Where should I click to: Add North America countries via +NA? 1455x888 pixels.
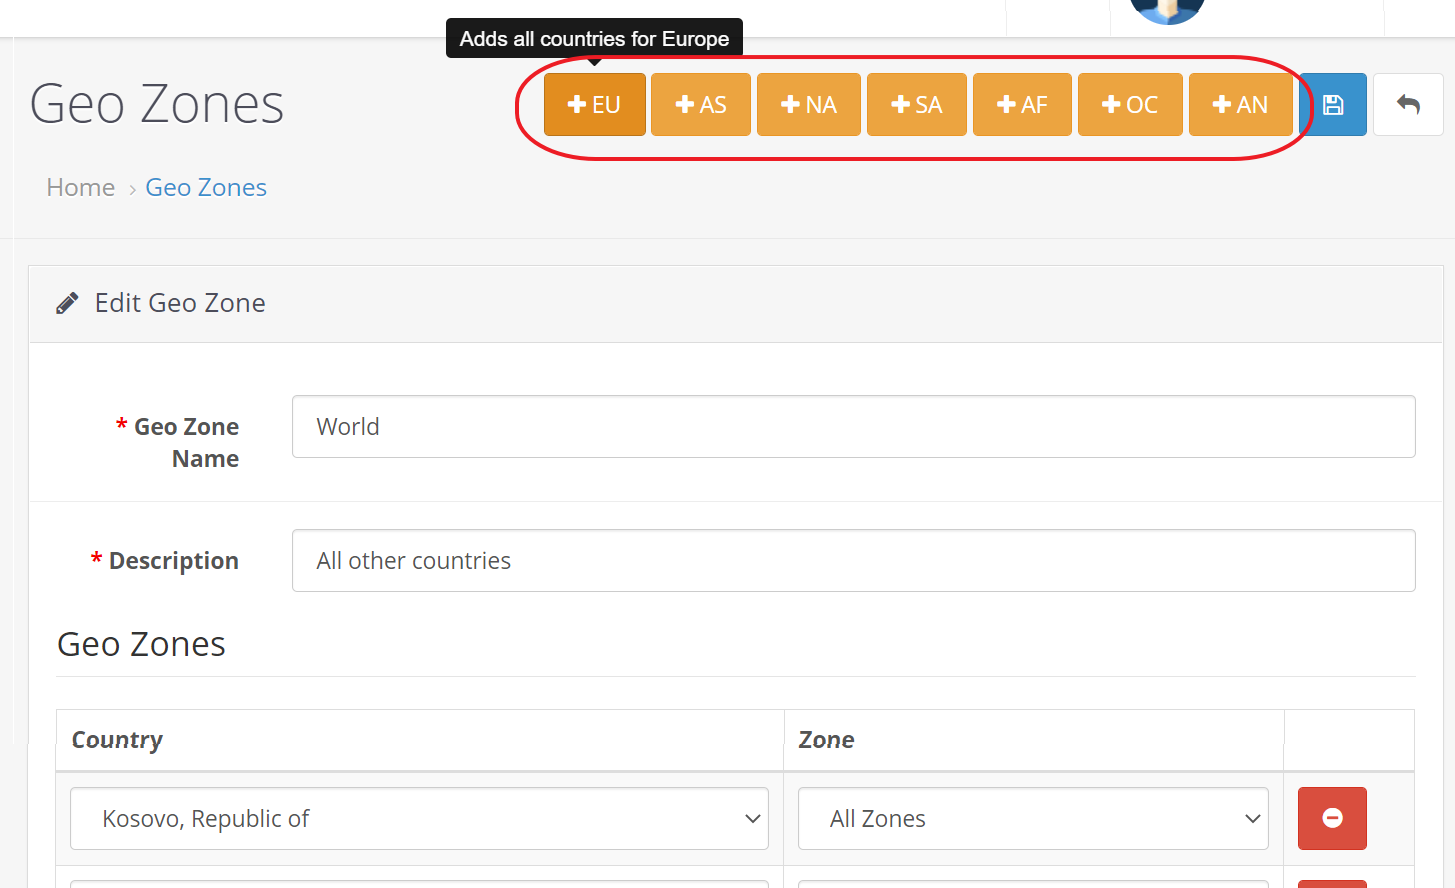pyautogui.click(x=808, y=105)
